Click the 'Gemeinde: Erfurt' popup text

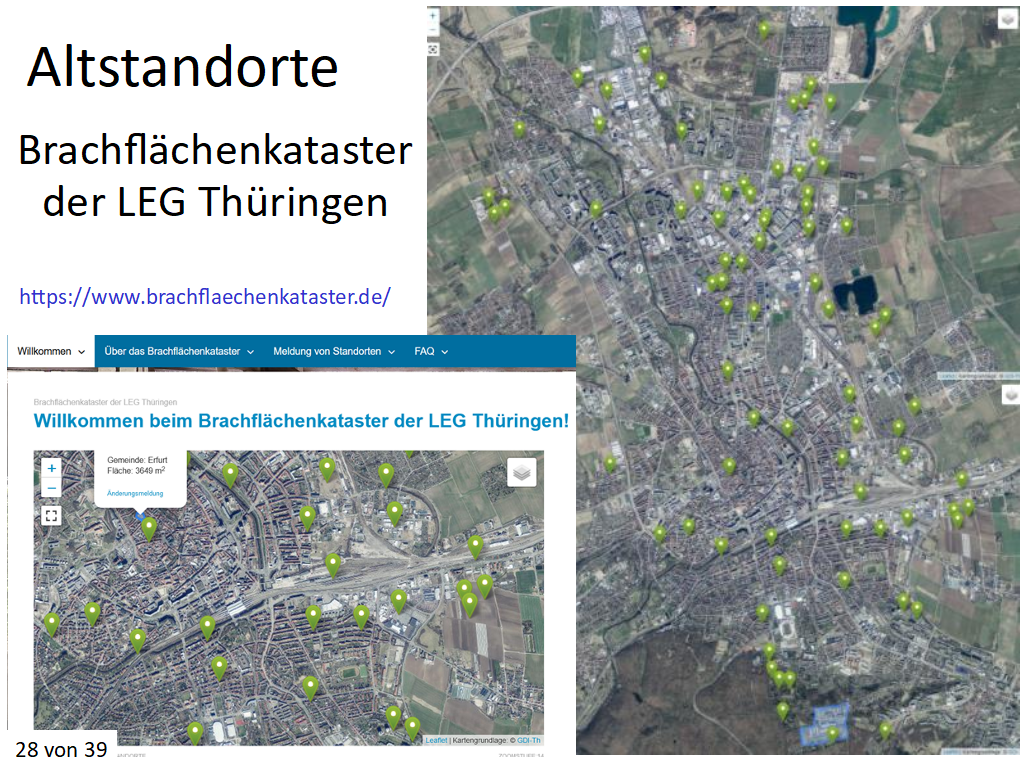point(137,460)
